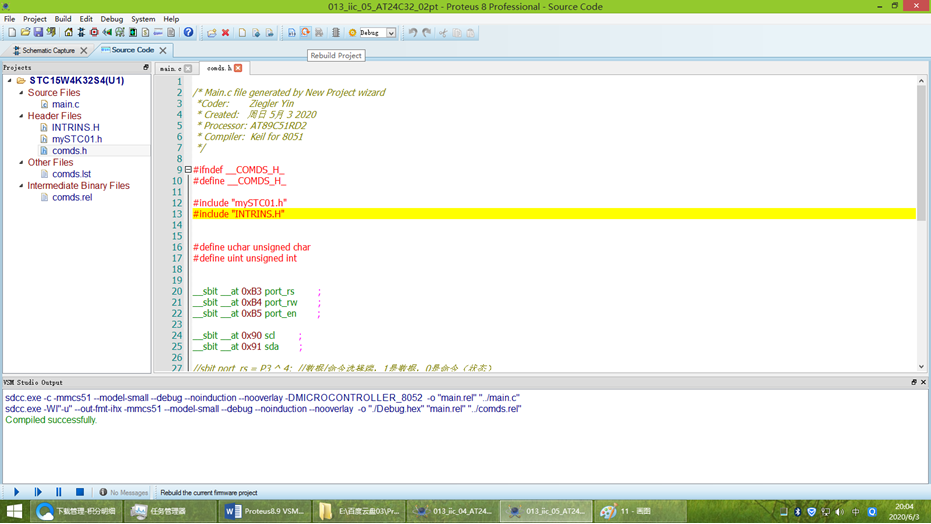Open the System menu

tap(143, 19)
